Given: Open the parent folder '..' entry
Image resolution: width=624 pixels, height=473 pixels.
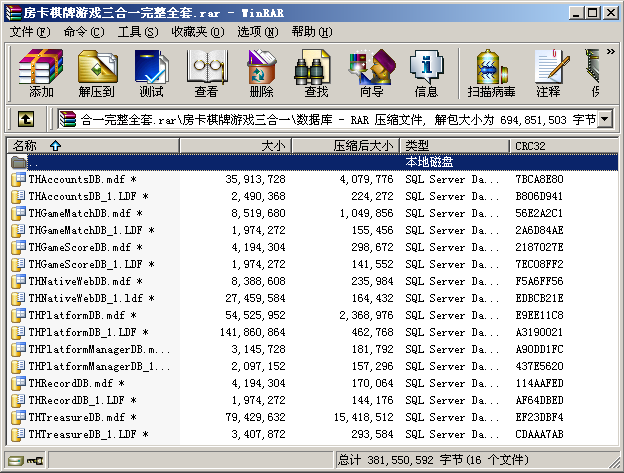Looking at the screenshot, I should [33, 162].
